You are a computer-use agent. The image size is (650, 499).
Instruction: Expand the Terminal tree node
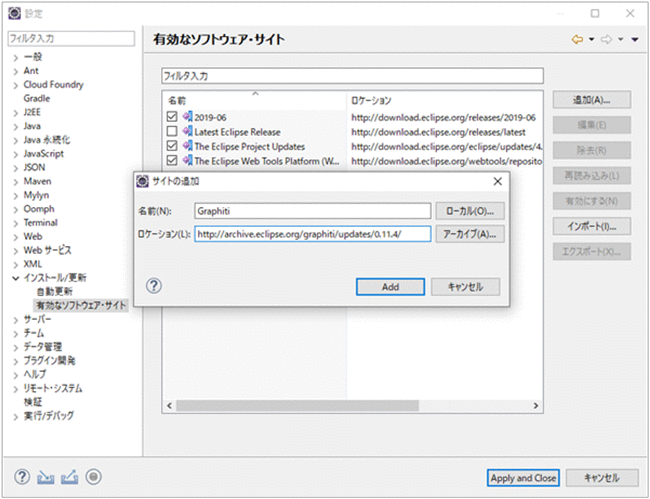[x=16, y=223]
